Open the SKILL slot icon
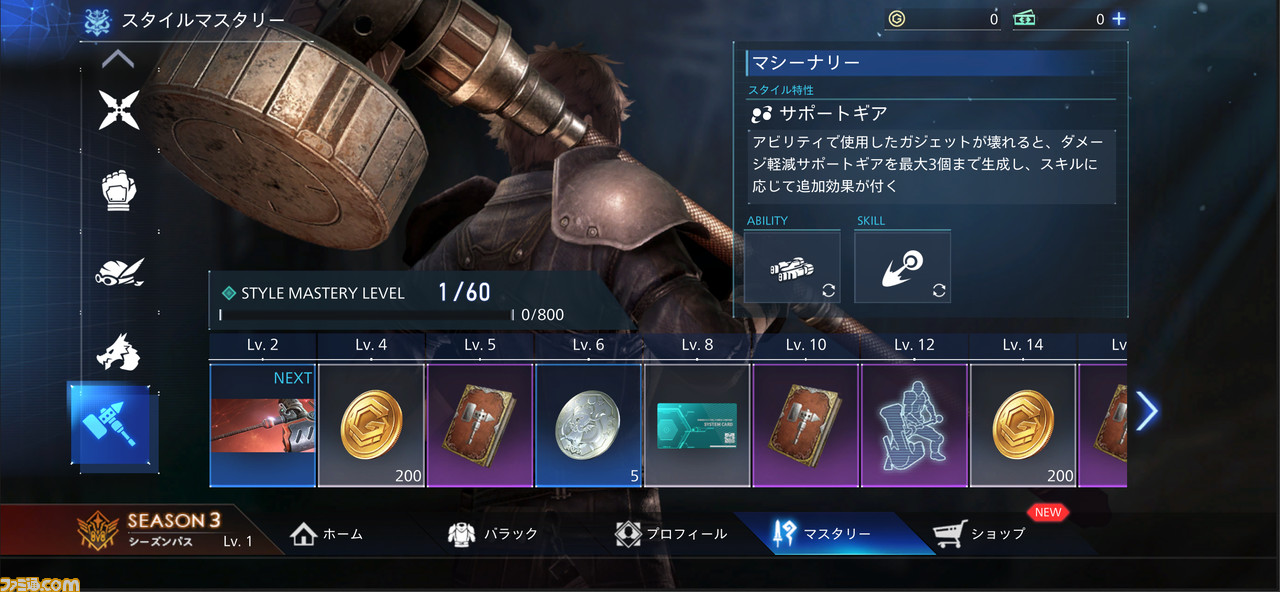Viewport: 1280px width, 592px height. 902,267
